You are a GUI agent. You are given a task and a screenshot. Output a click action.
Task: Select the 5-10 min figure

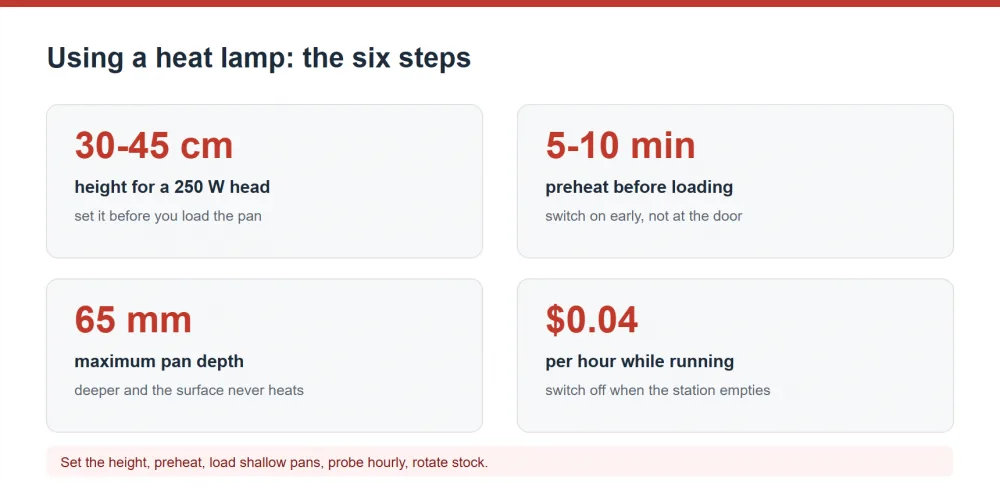(x=620, y=145)
